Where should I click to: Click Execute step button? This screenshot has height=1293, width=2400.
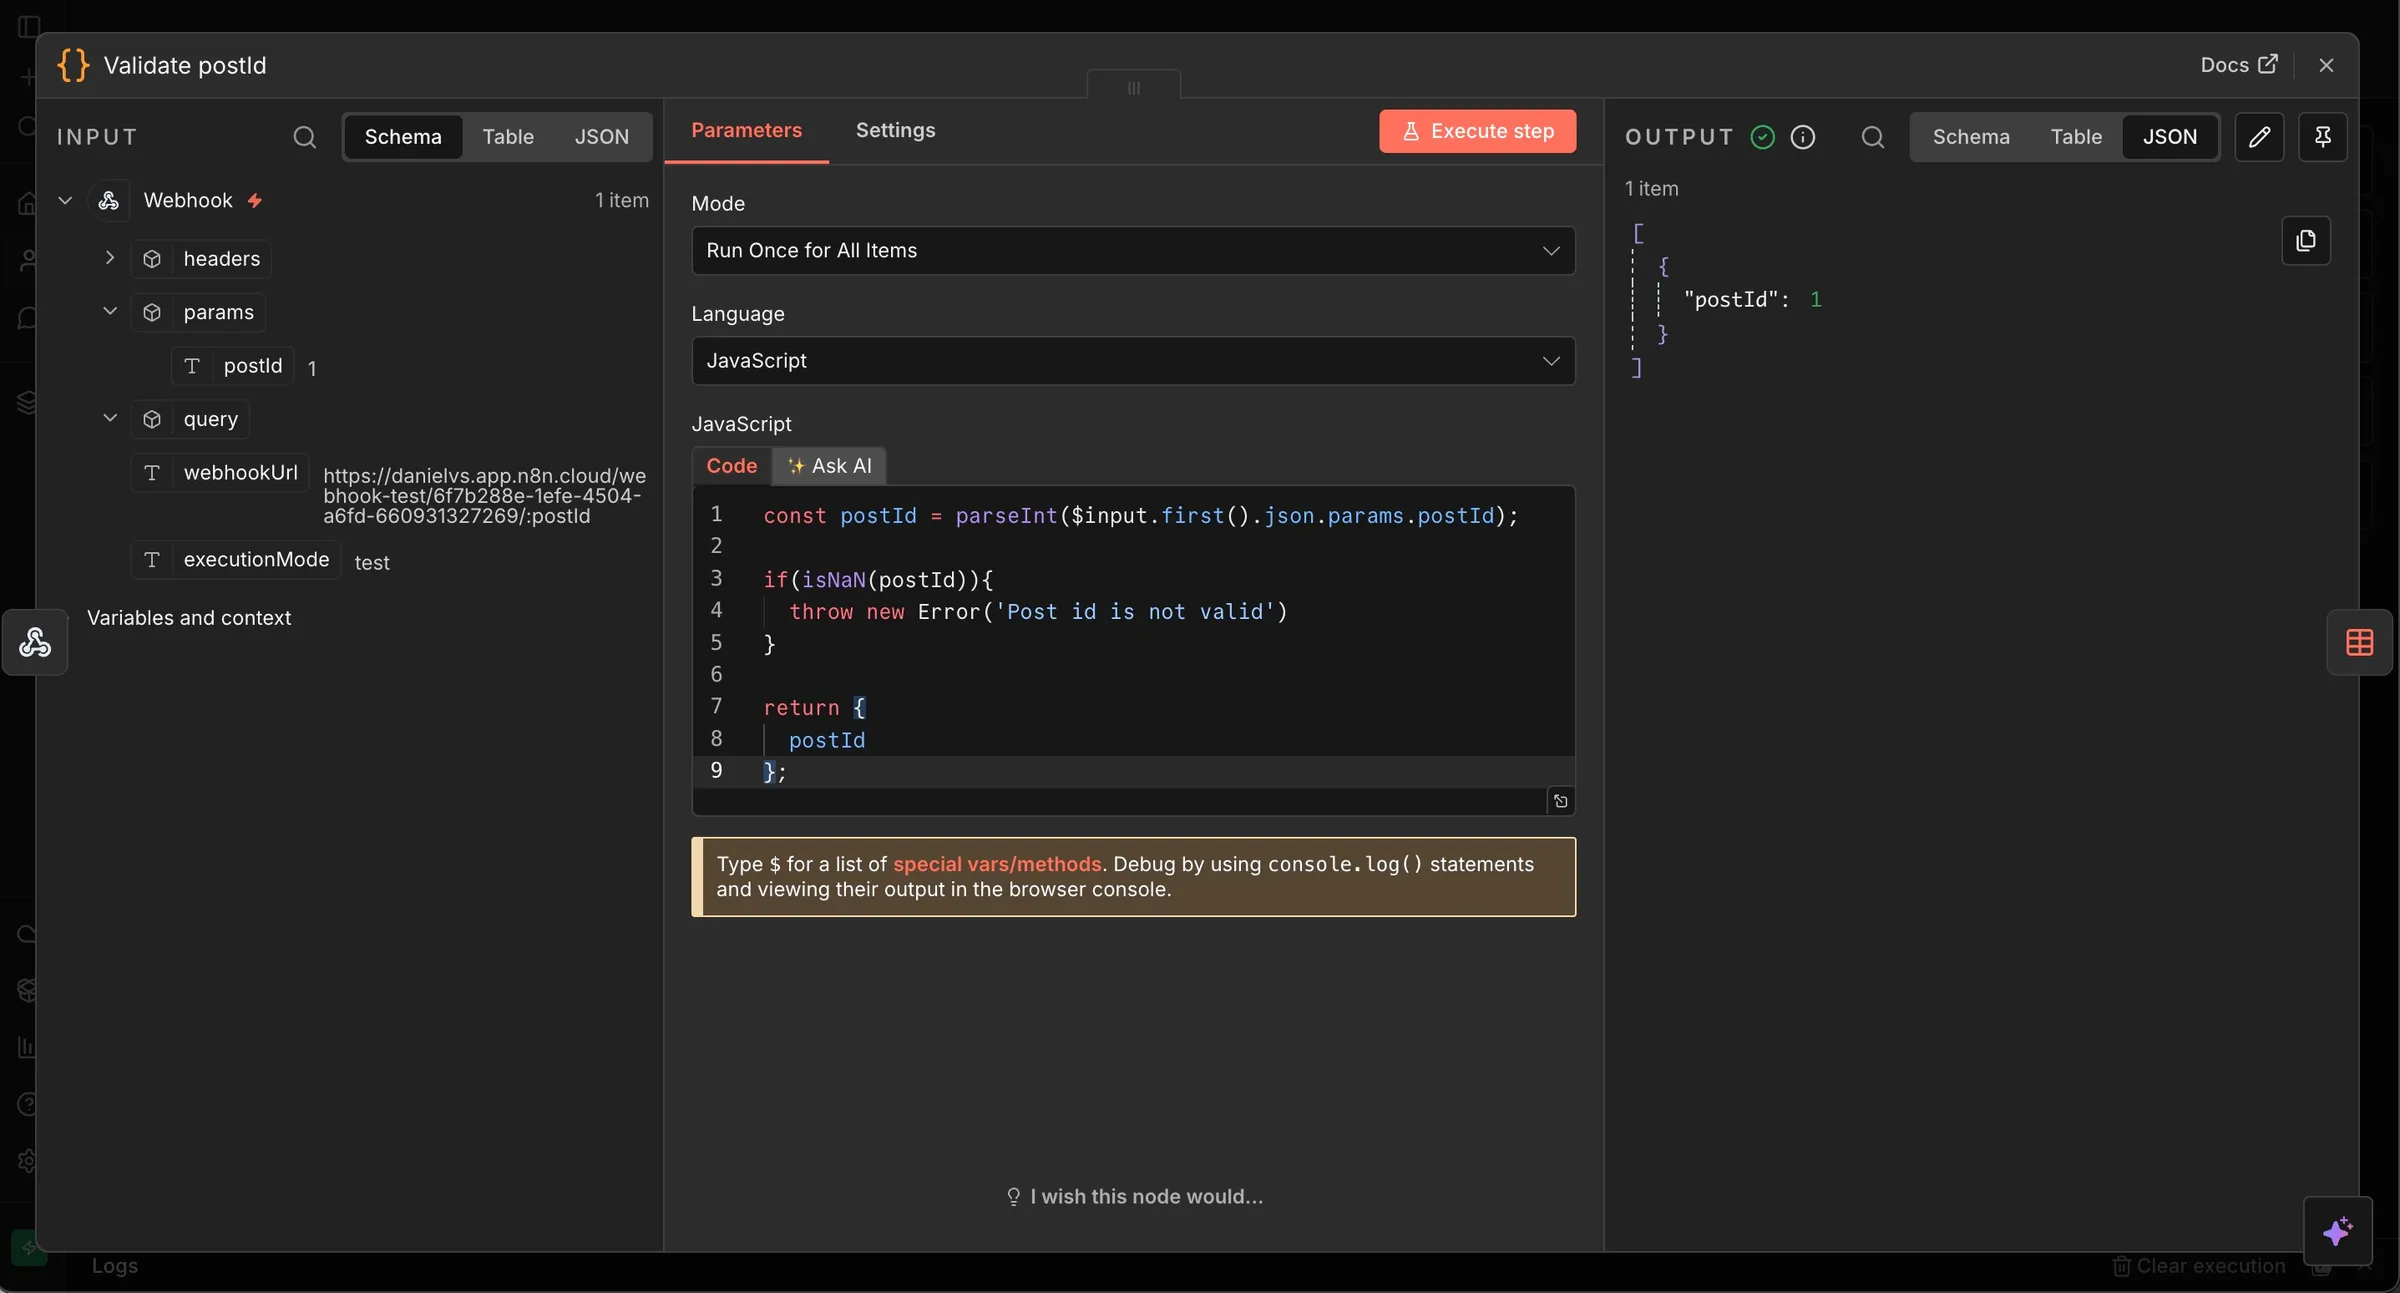tap(1477, 131)
